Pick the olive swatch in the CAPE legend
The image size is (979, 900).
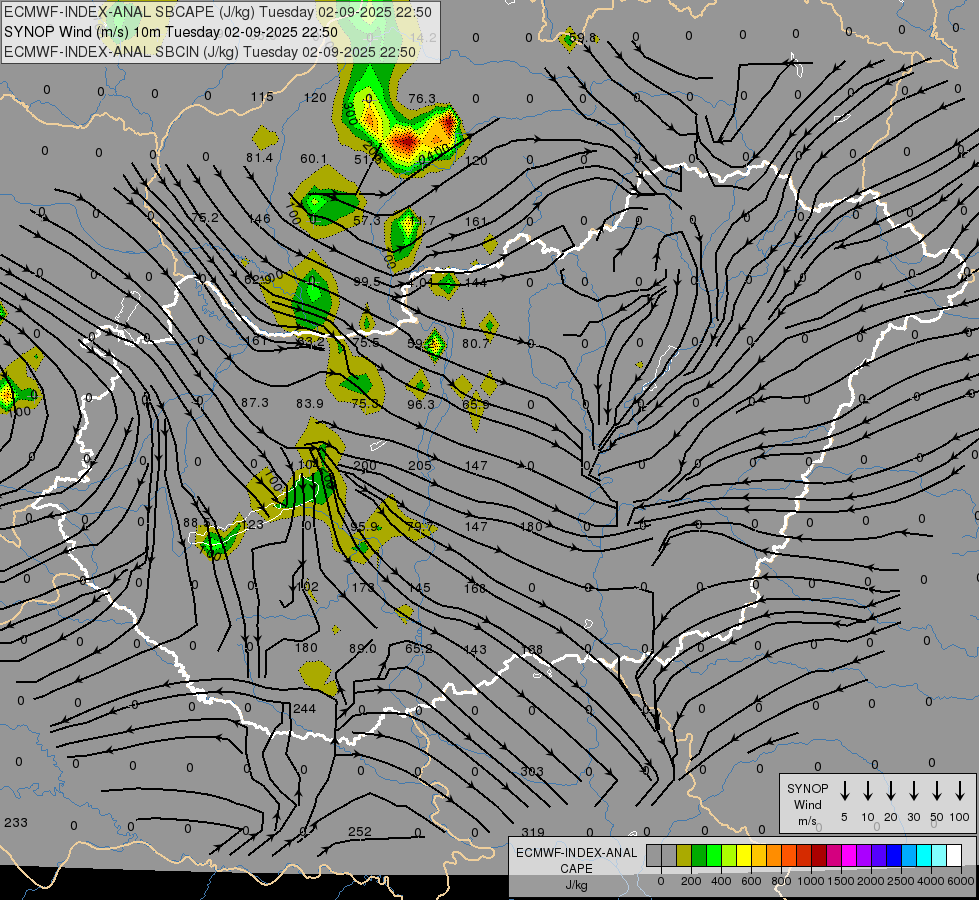(684, 855)
